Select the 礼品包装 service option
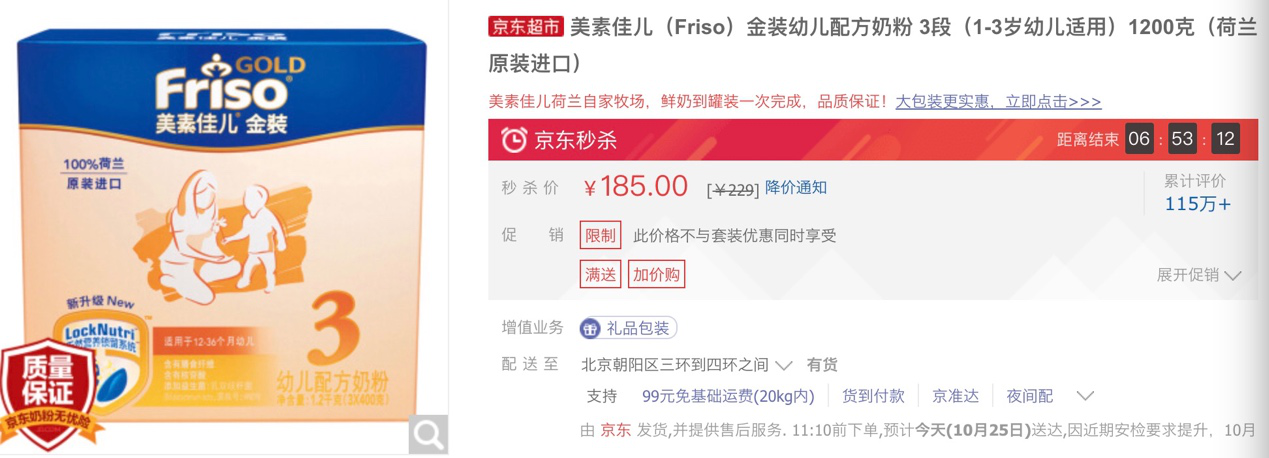The height and width of the screenshot is (458, 1269). pos(629,328)
